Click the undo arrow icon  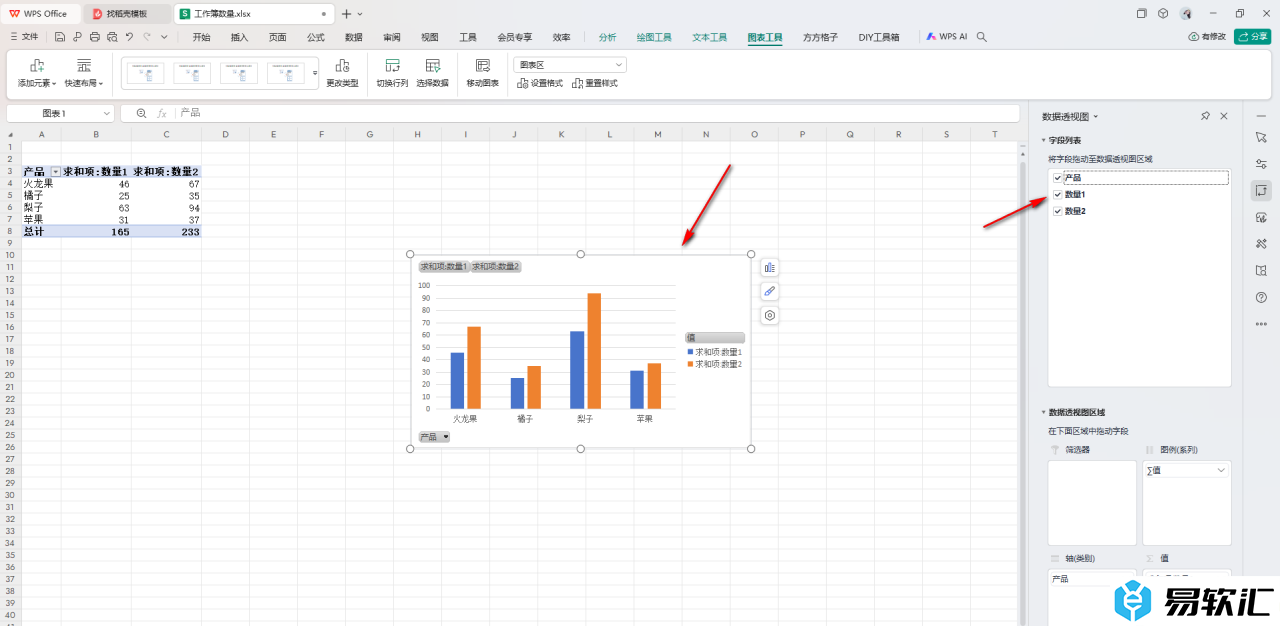point(129,37)
